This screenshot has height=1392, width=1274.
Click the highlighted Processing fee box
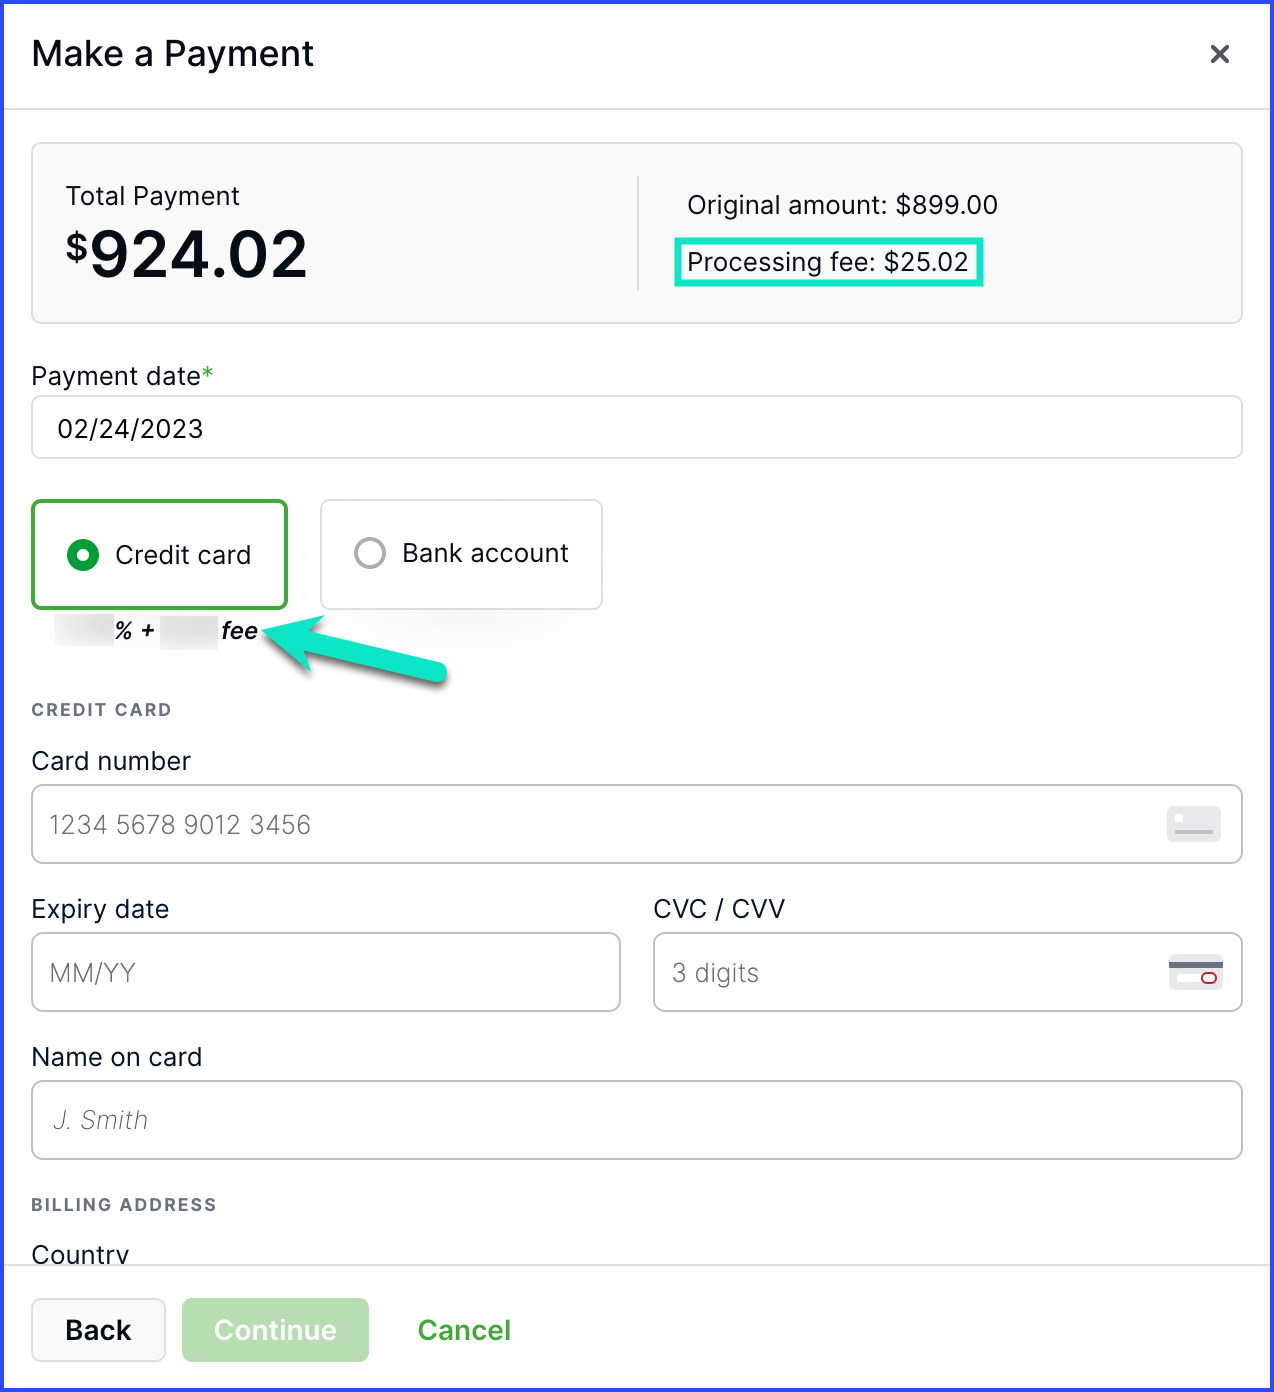[828, 262]
